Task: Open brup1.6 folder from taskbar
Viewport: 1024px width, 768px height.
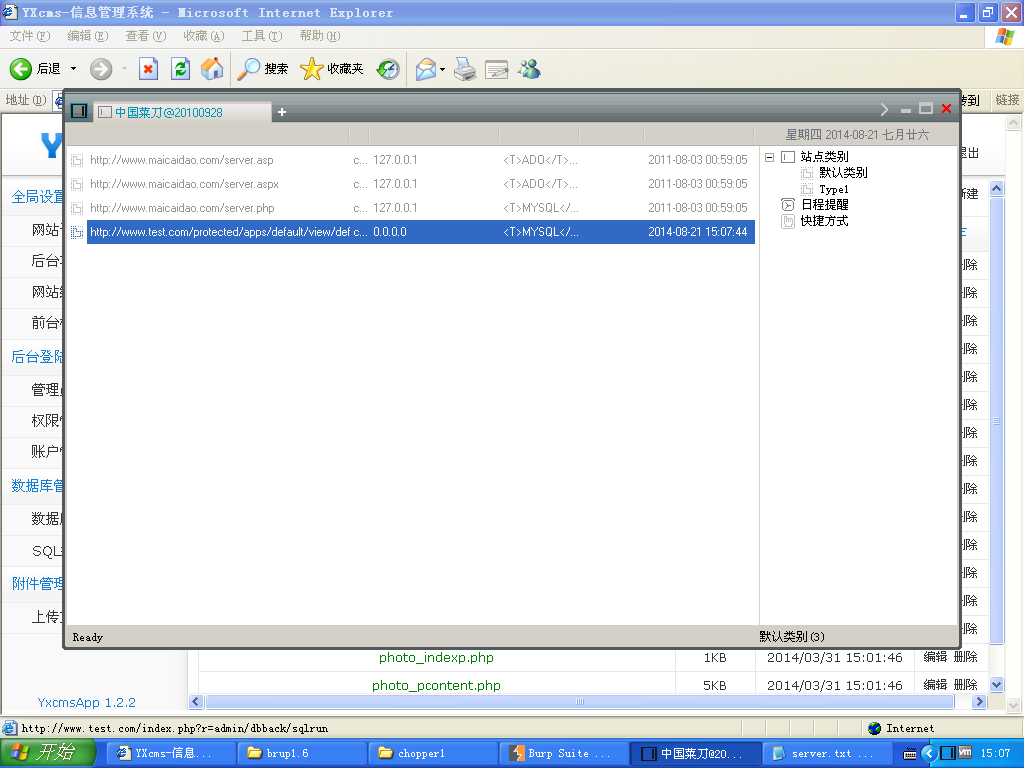Action: [x=301, y=753]
